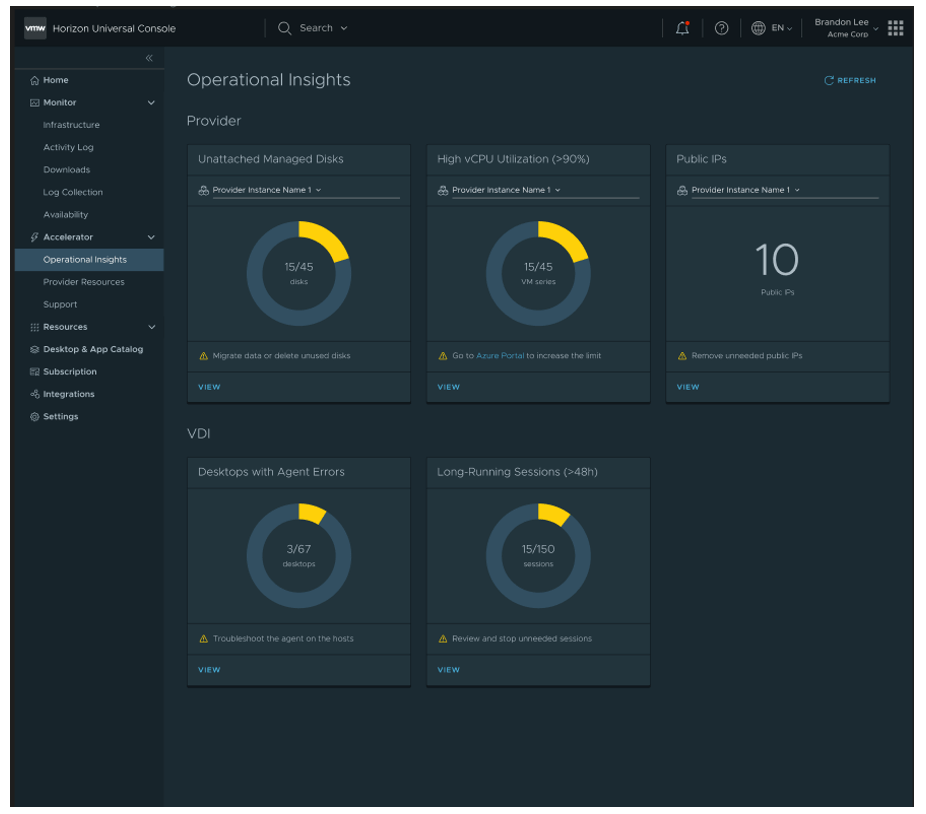Click the Home icon in sidebar
The image size is (926, 814).
pyautogui.click(x=35, y=80)
